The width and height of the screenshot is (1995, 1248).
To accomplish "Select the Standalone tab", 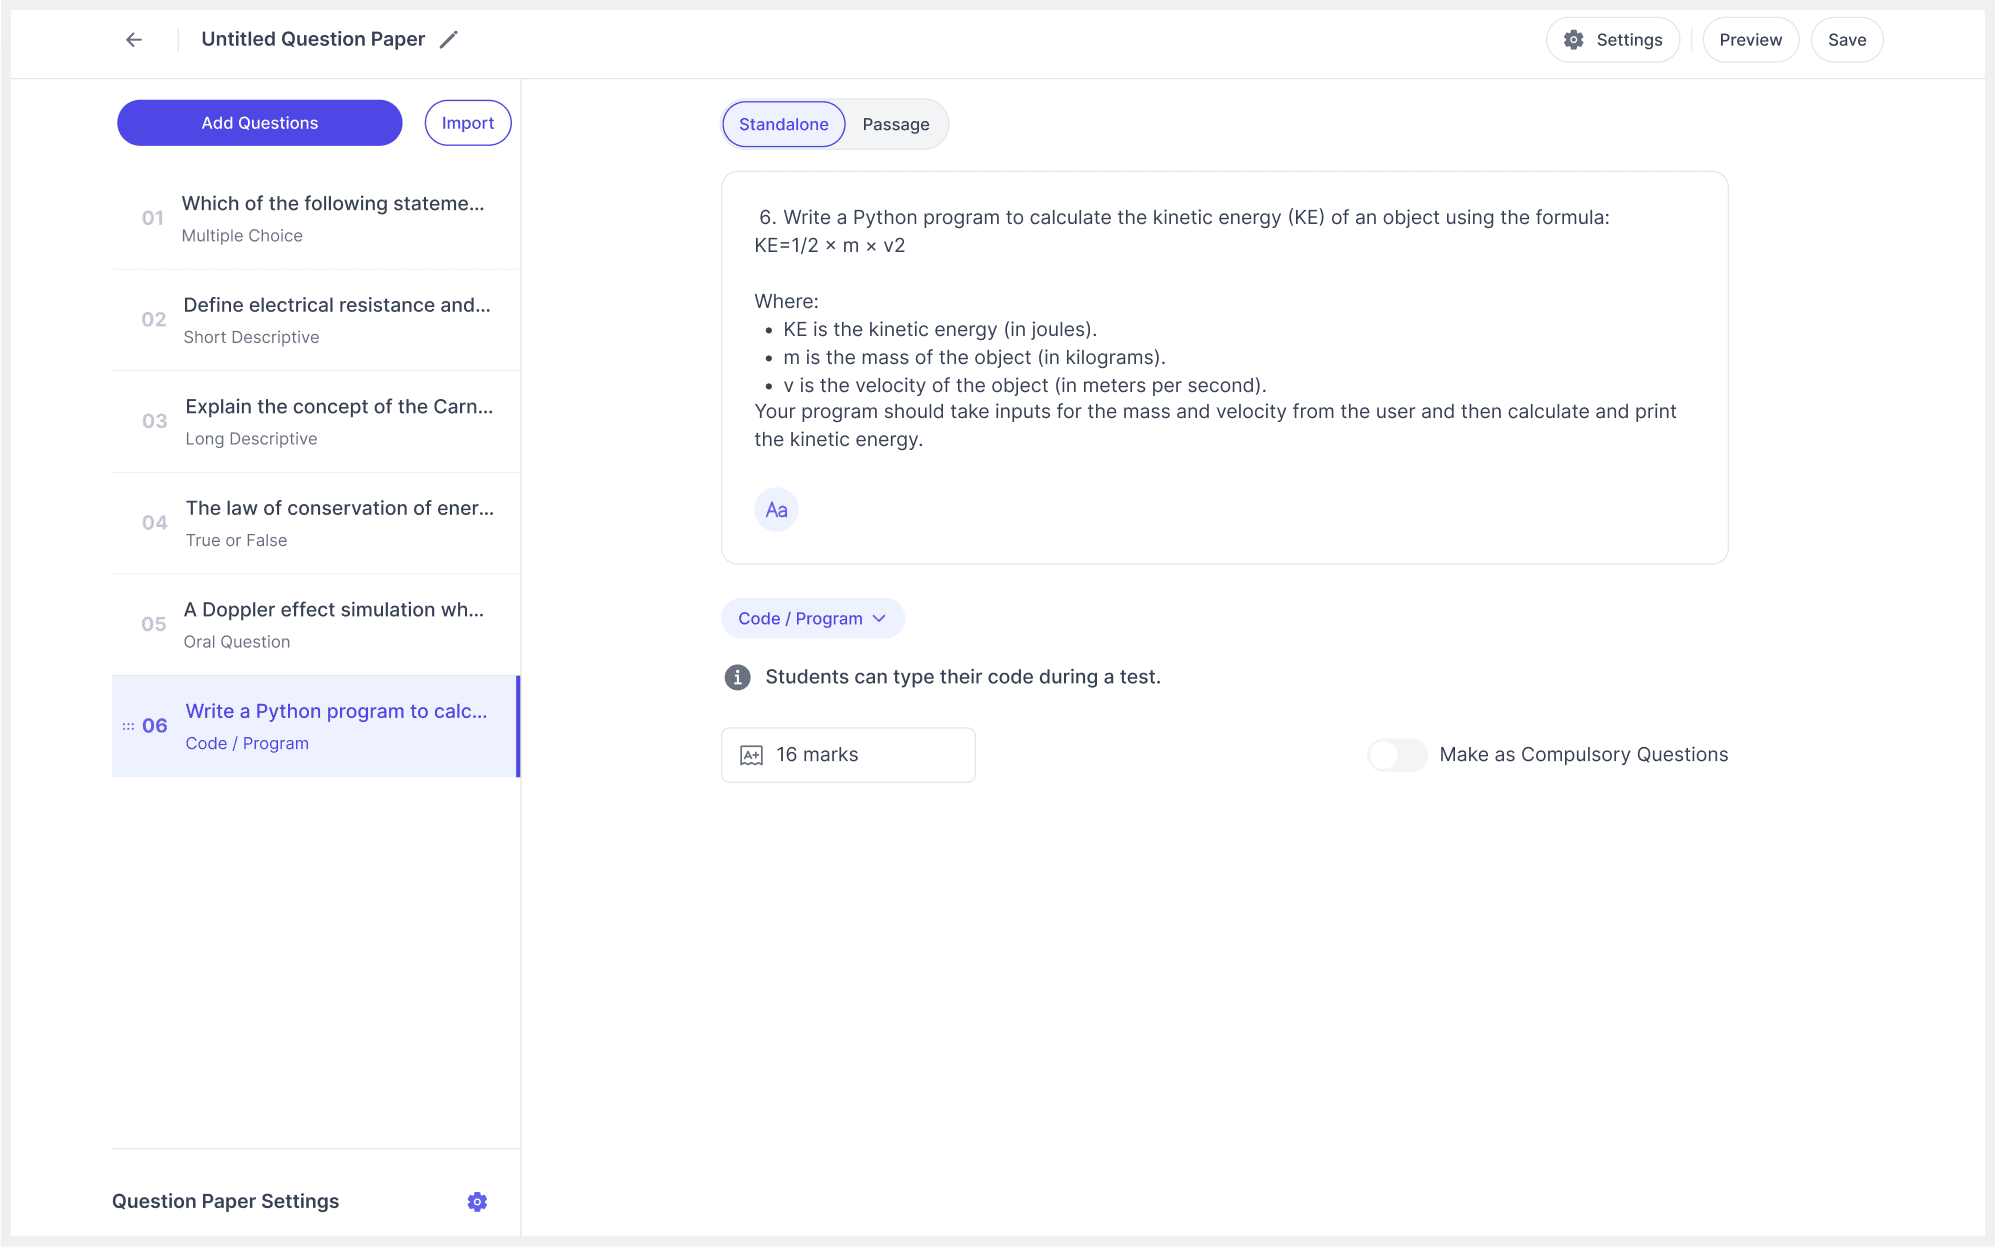I will [783, 125].
